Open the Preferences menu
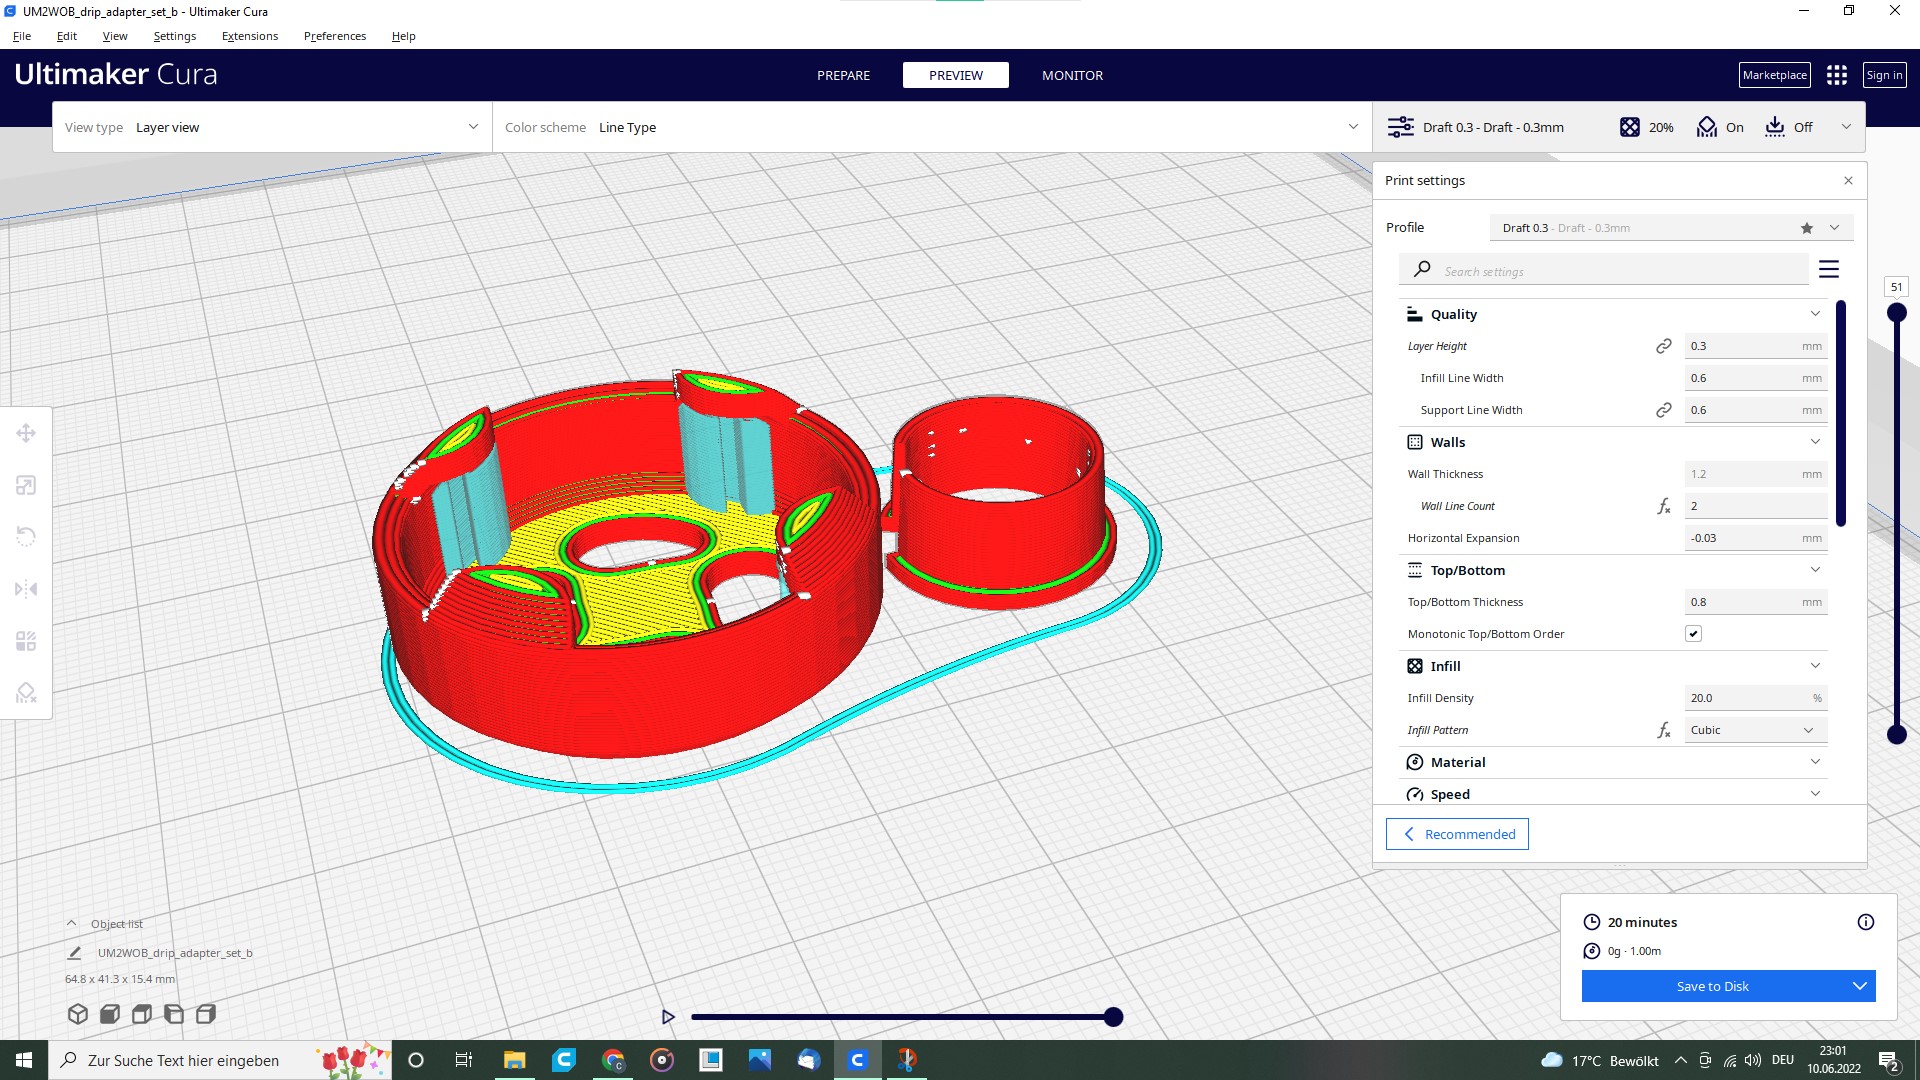1920x1080 pixels. pos(335,36)
